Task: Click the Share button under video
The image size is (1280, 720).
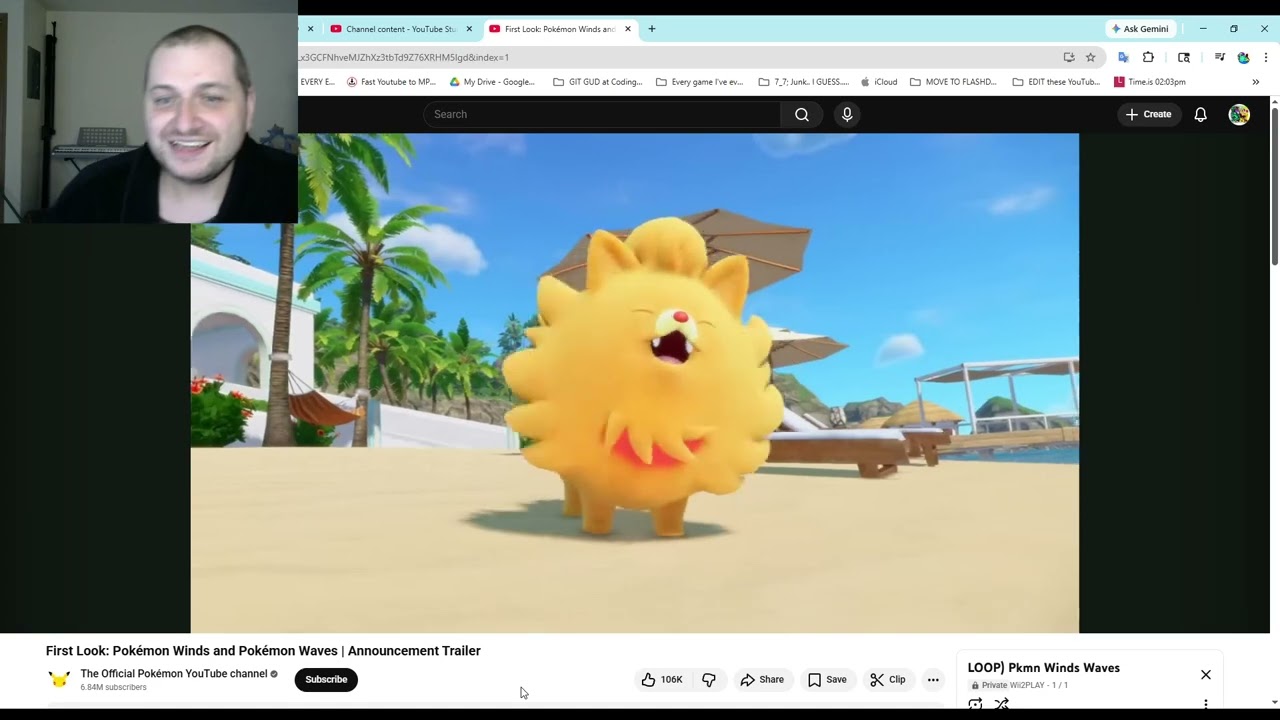Action: [x=762, y=680]
